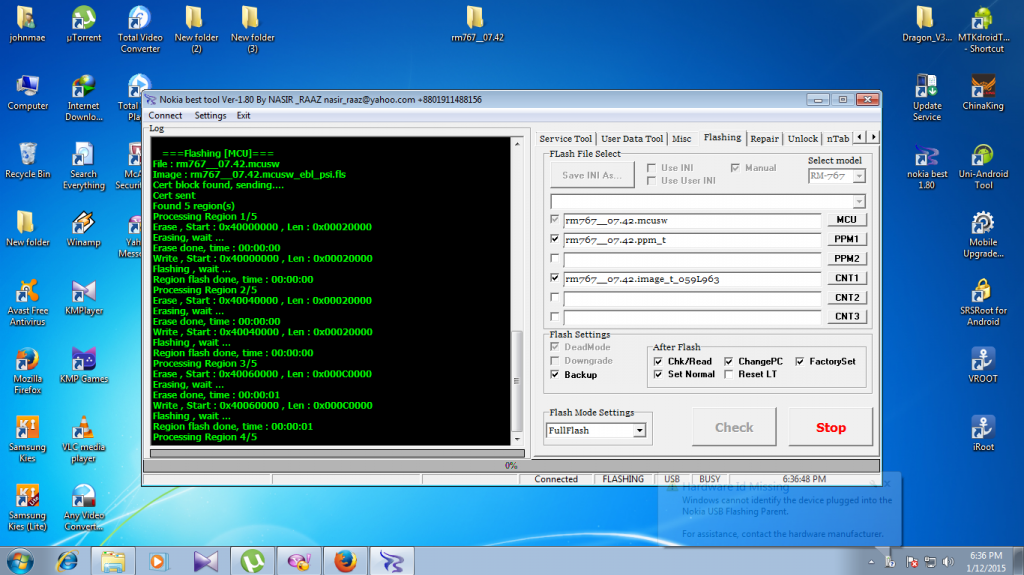Uncheck the FactorySet option
Image resolution: width=1024 pixels, height=575 pixels.
coord(800,361)
